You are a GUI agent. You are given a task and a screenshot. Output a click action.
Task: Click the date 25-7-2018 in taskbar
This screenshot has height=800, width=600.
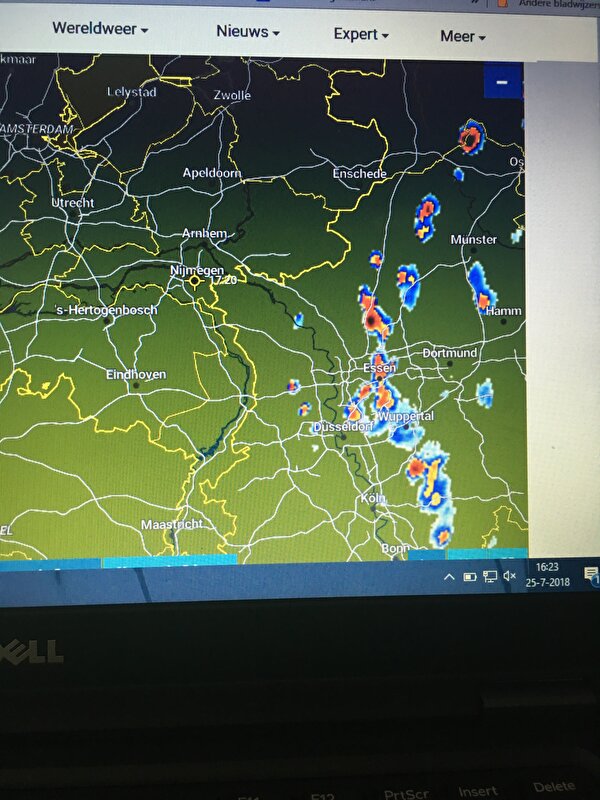547,582
